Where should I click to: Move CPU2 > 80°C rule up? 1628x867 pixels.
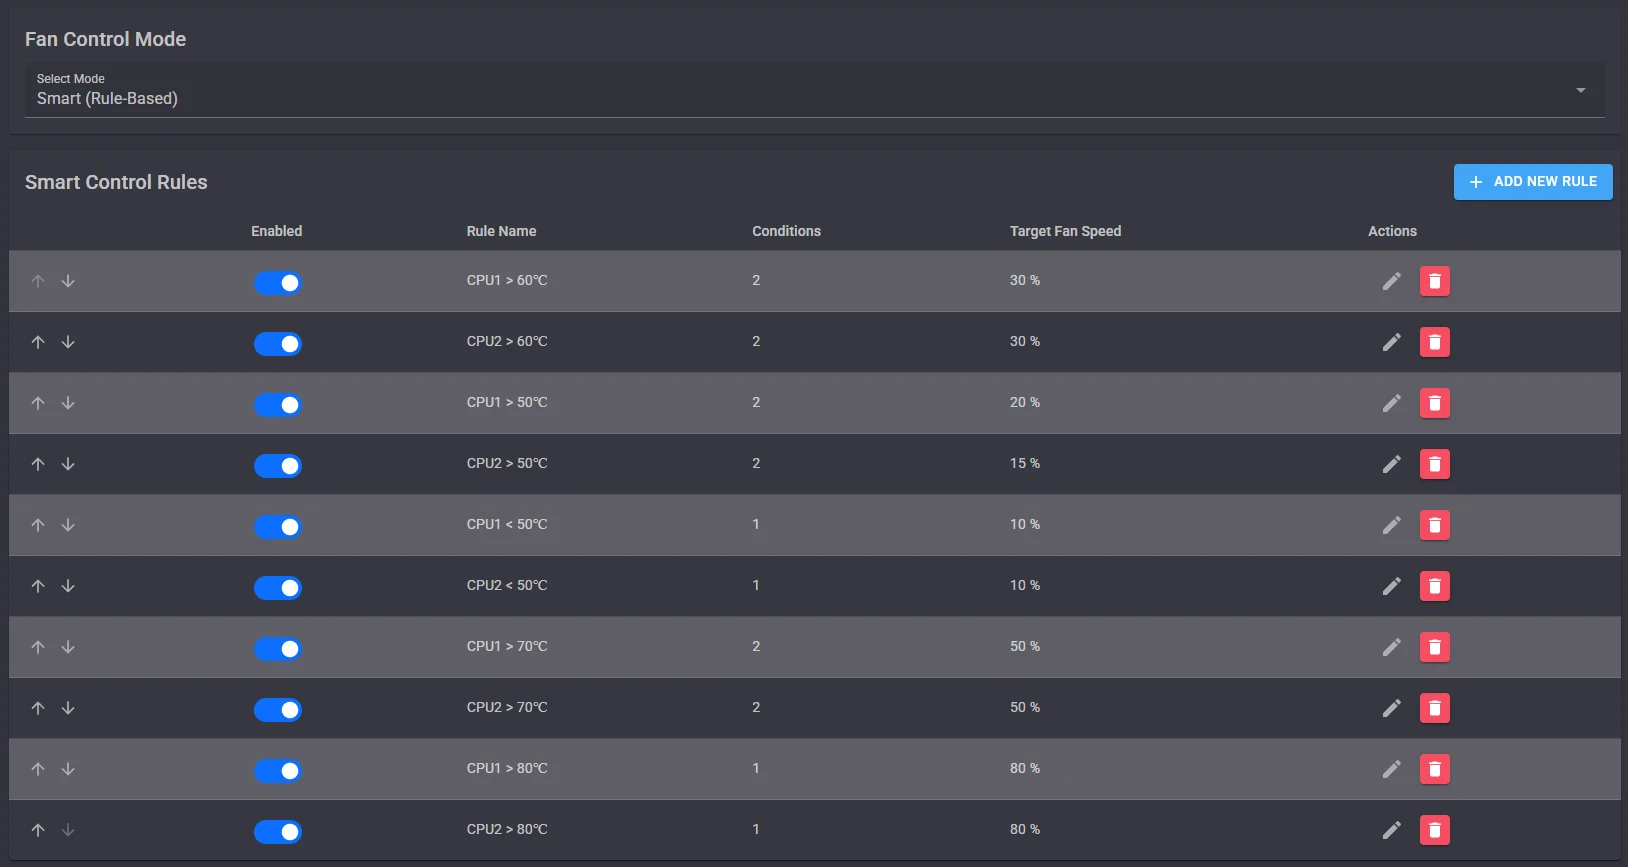(38, 830)
